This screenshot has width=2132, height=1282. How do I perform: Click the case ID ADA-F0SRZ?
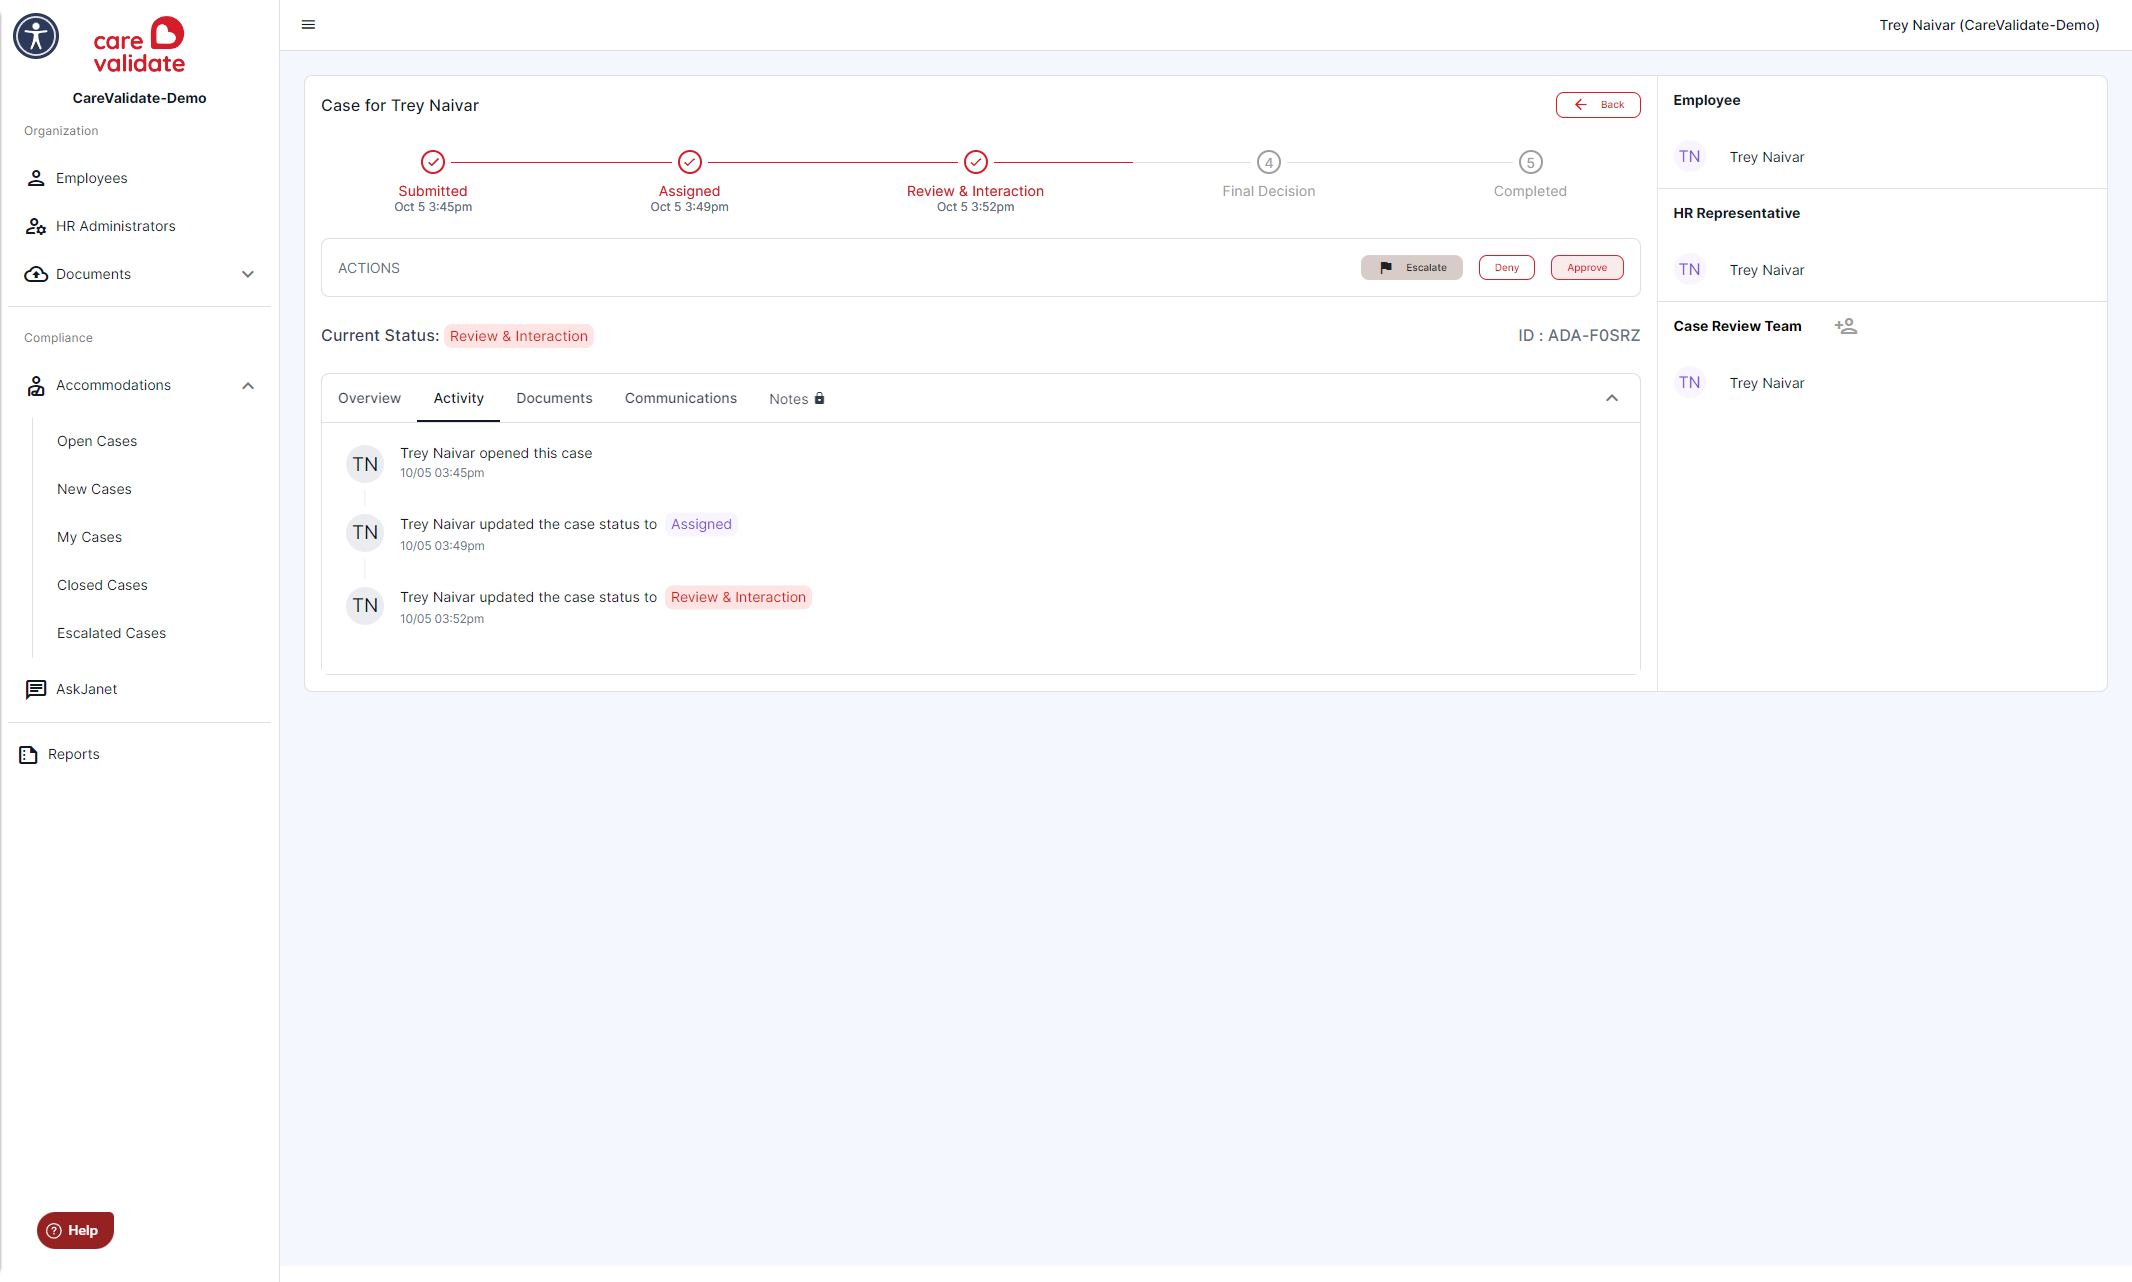[x=1579, y=336]
